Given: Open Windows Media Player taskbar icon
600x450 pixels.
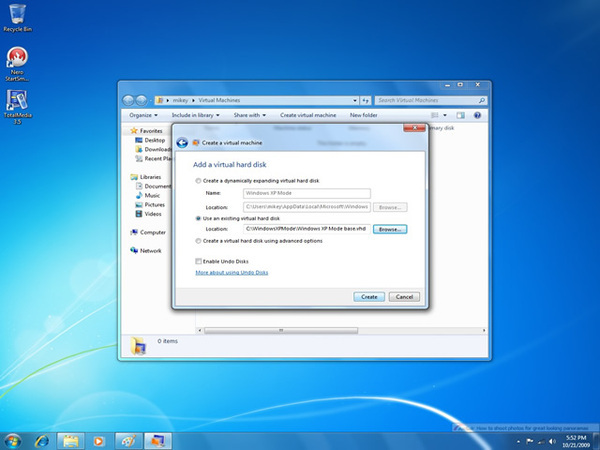Looking at the screenshot, I should point(99,441).
